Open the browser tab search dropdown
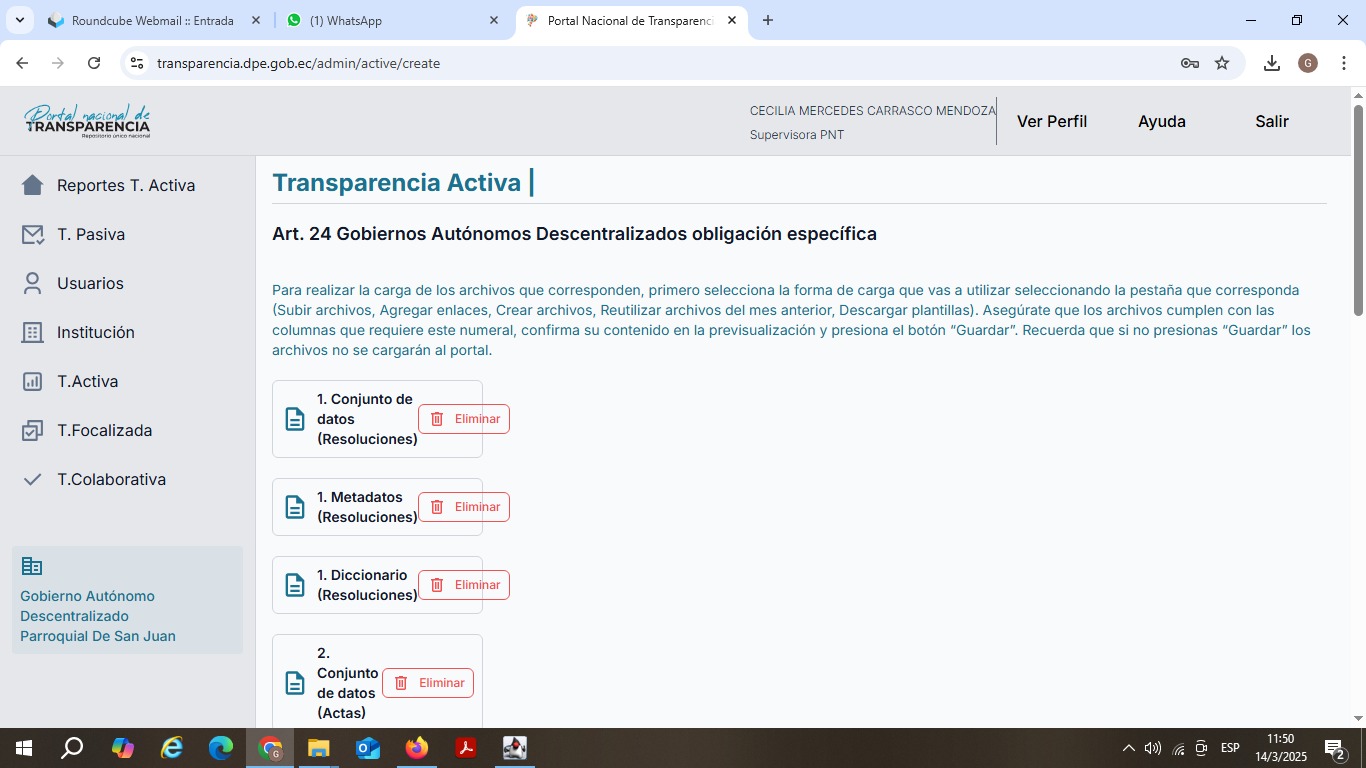 click(x=19, y=20)
